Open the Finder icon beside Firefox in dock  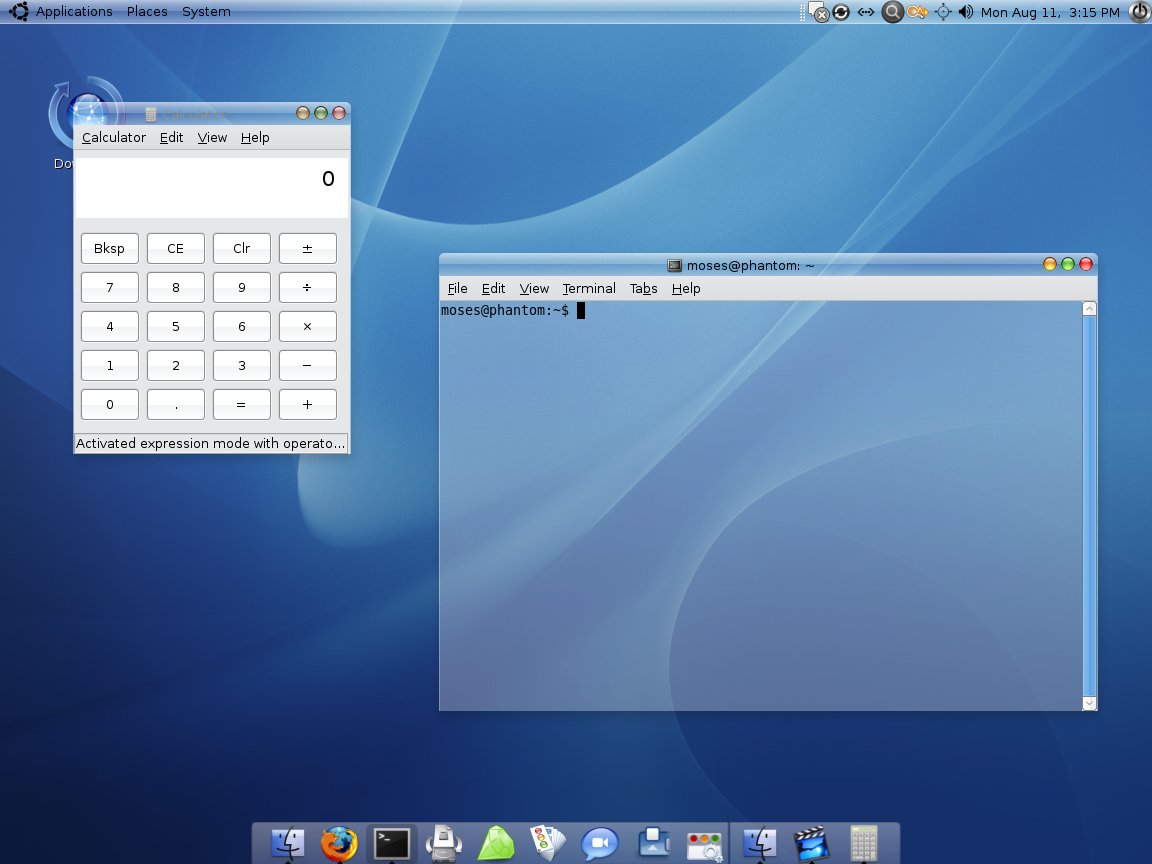287,843
